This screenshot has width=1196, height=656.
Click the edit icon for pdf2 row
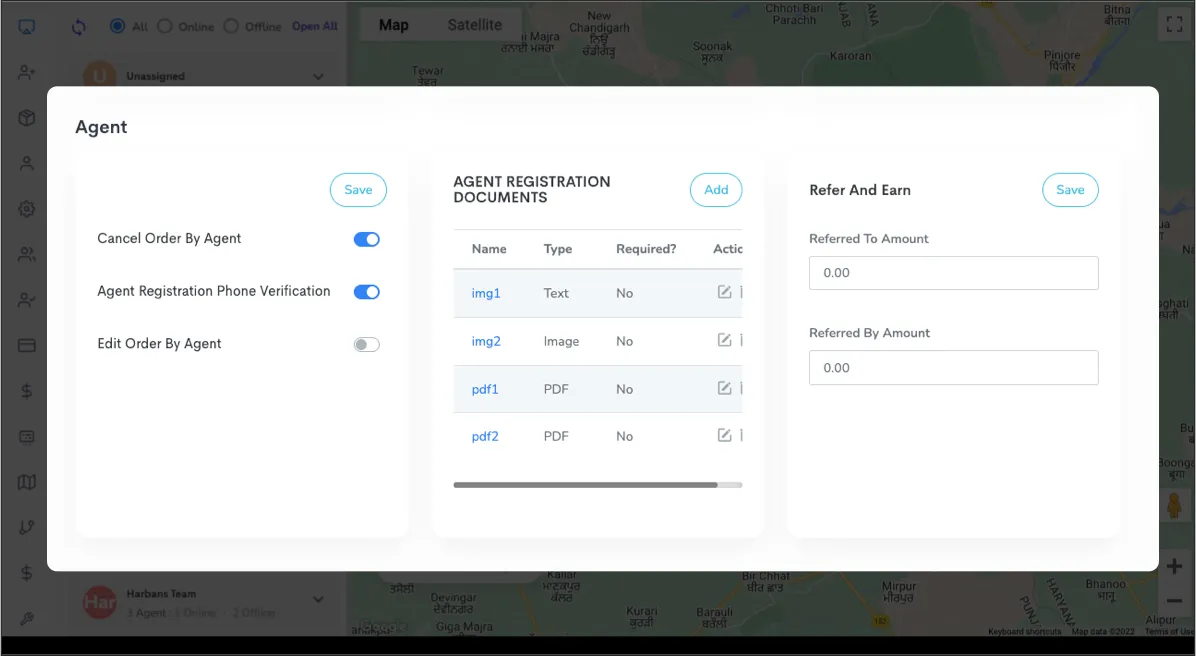[x=725, y=435]
